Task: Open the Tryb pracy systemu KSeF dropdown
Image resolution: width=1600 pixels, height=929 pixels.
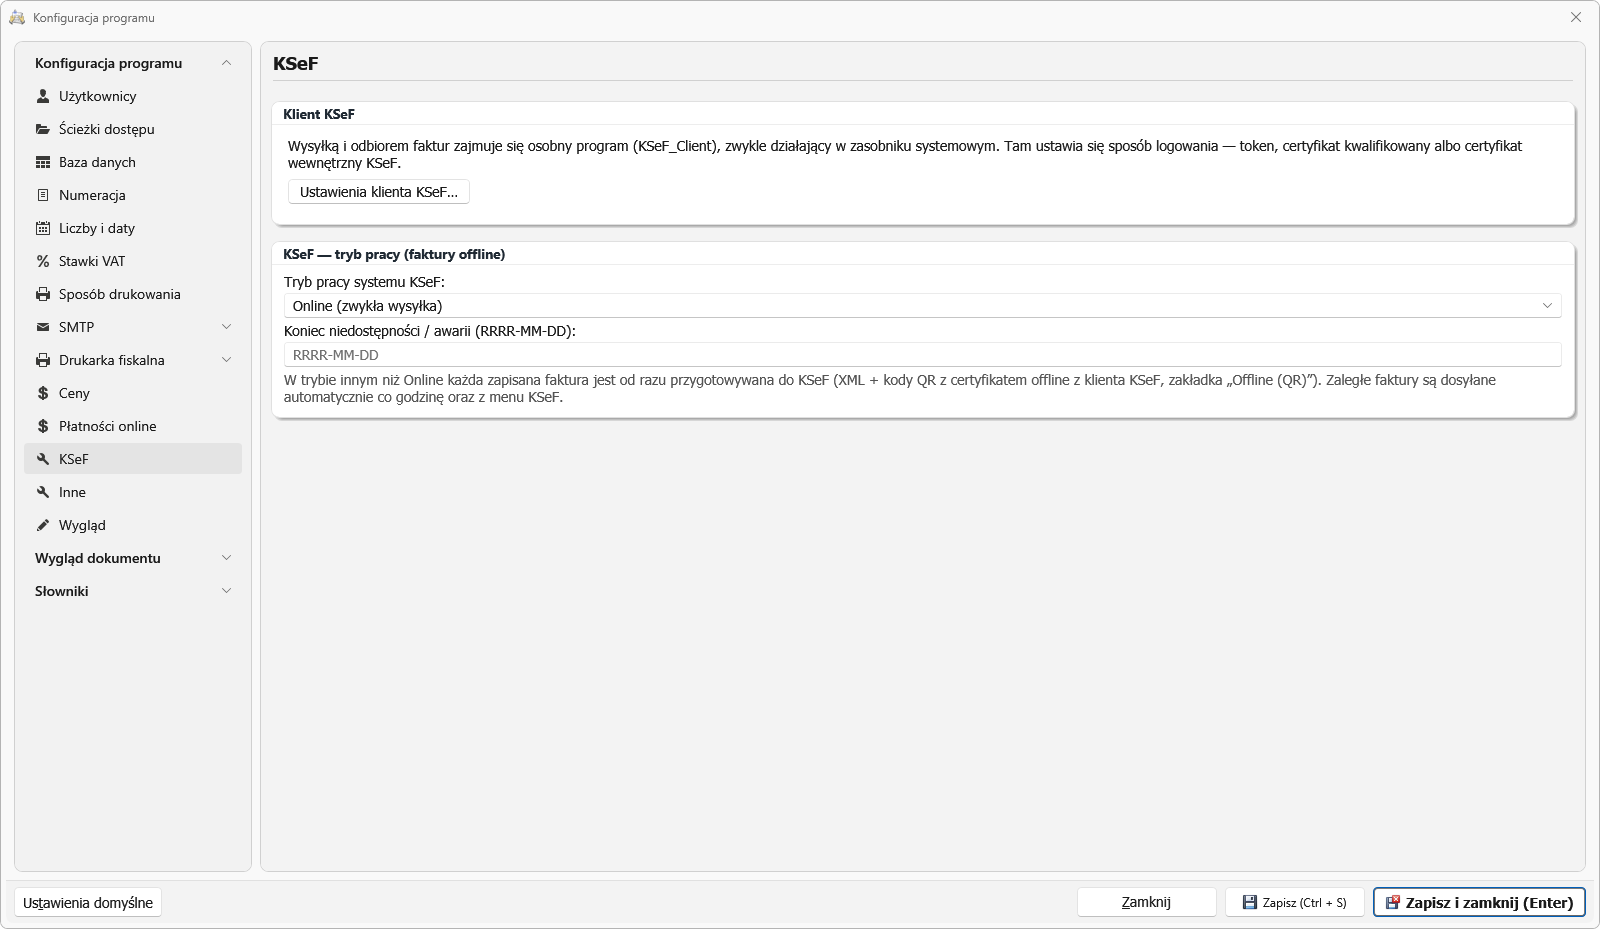Action: 922,306
